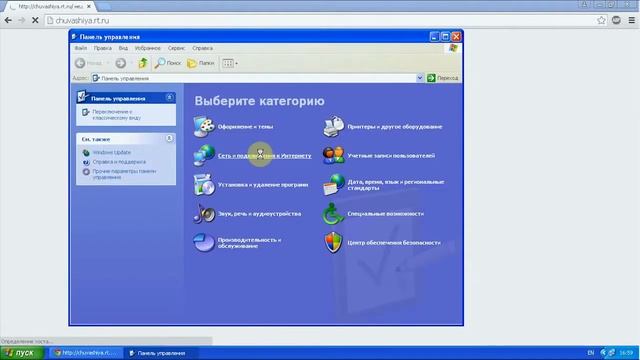The image size is (640, 360).
Task: Maximize the Control Panel window
Action: [x=445, y=37]
